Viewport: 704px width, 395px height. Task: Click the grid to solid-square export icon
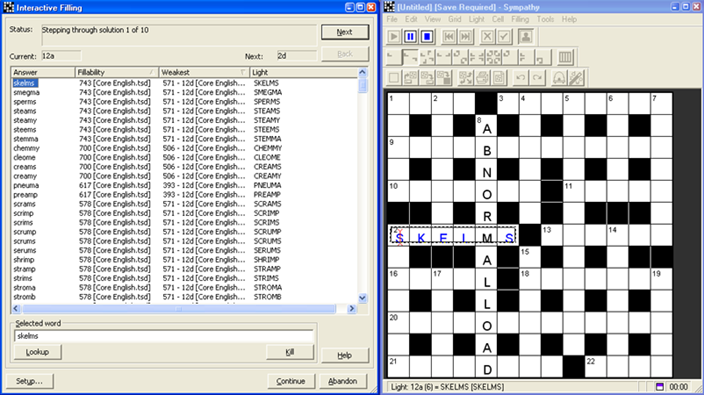(444, 78)
